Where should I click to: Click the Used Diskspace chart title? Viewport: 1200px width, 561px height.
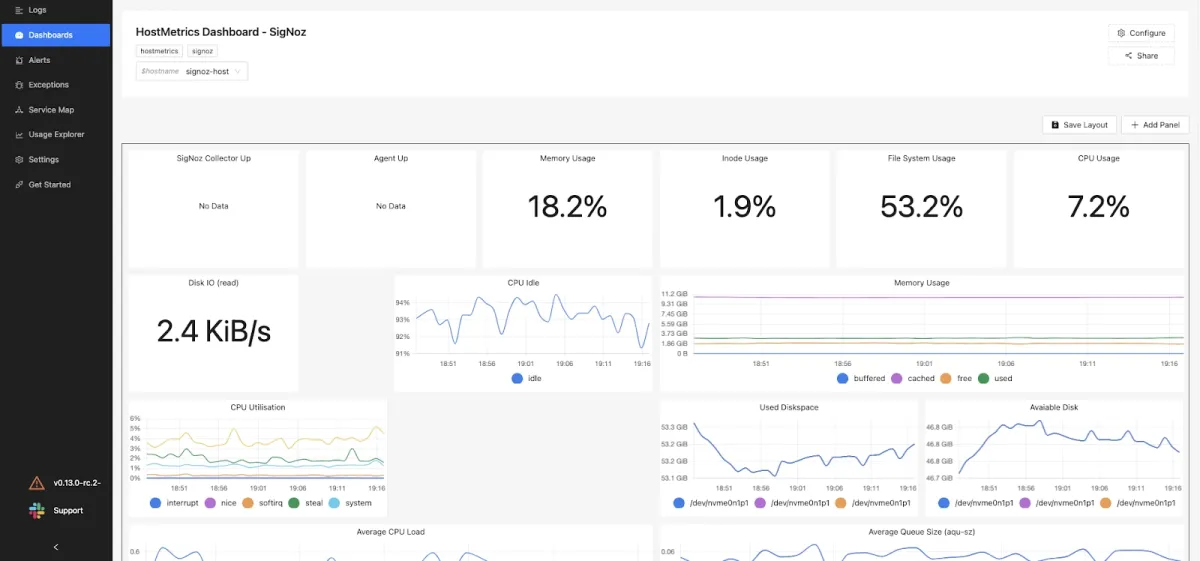pos(790,407)
